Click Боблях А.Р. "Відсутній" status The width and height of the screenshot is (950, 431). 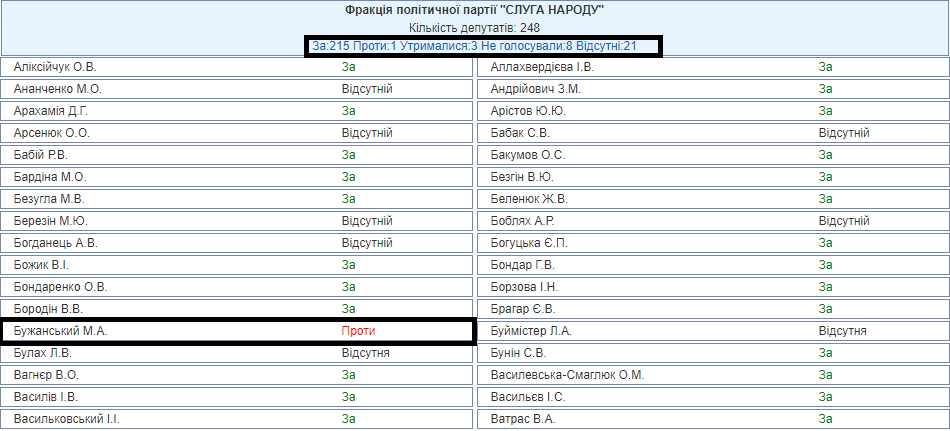(843, 221)
